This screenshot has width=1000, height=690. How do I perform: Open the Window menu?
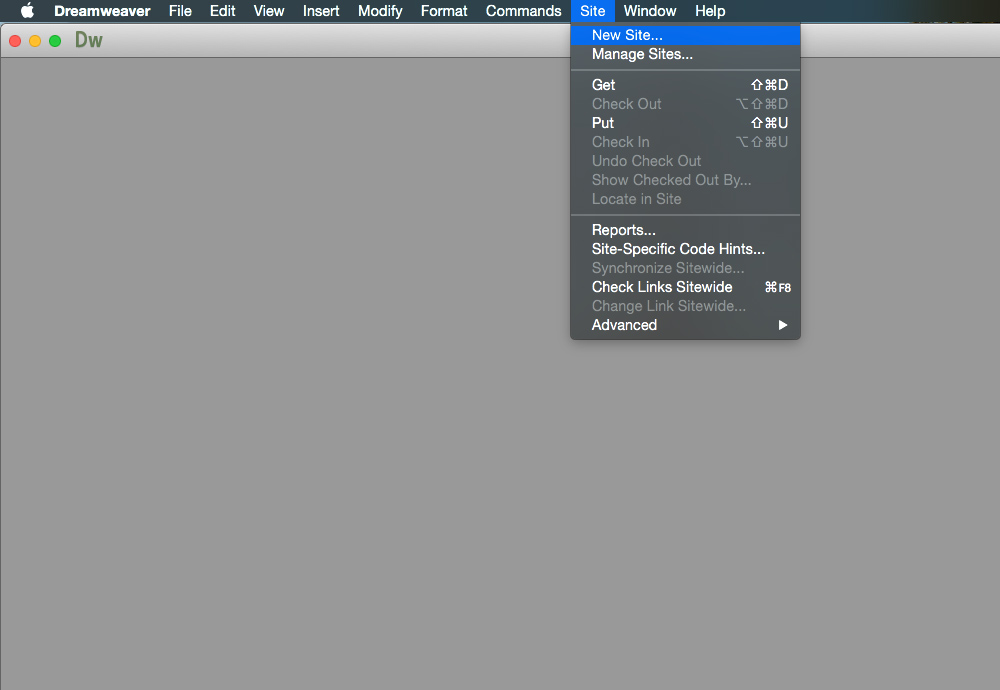click(650, 11)
